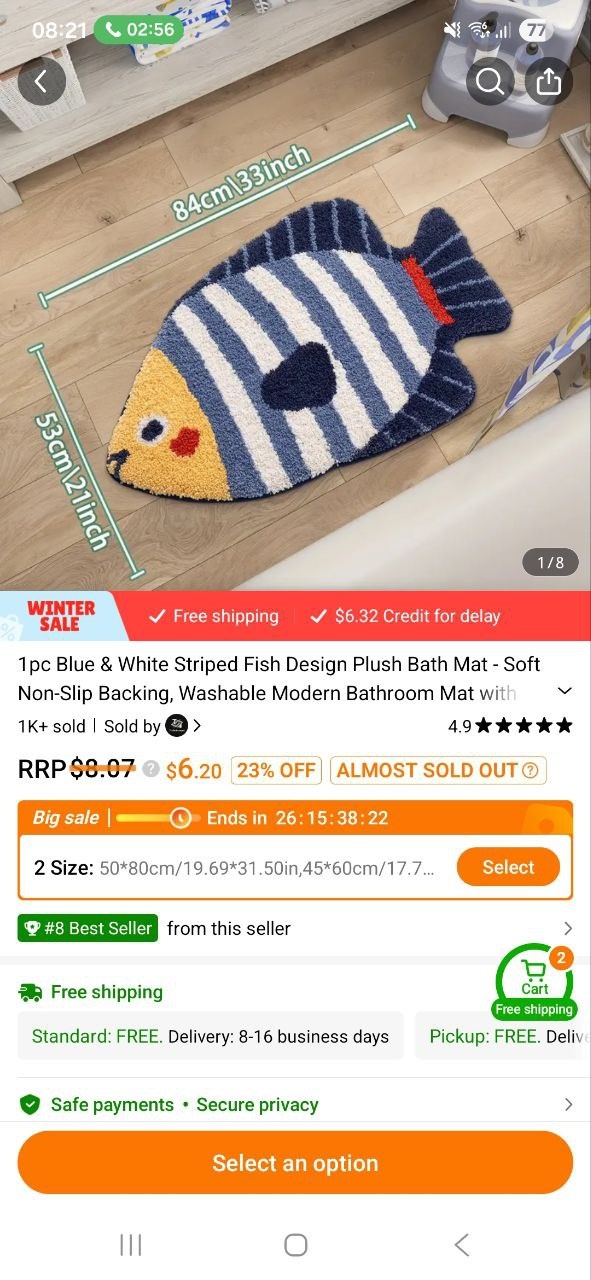591x1280 pixels.
Task: Tap the Select size button
Action: [x=509, y=867]
